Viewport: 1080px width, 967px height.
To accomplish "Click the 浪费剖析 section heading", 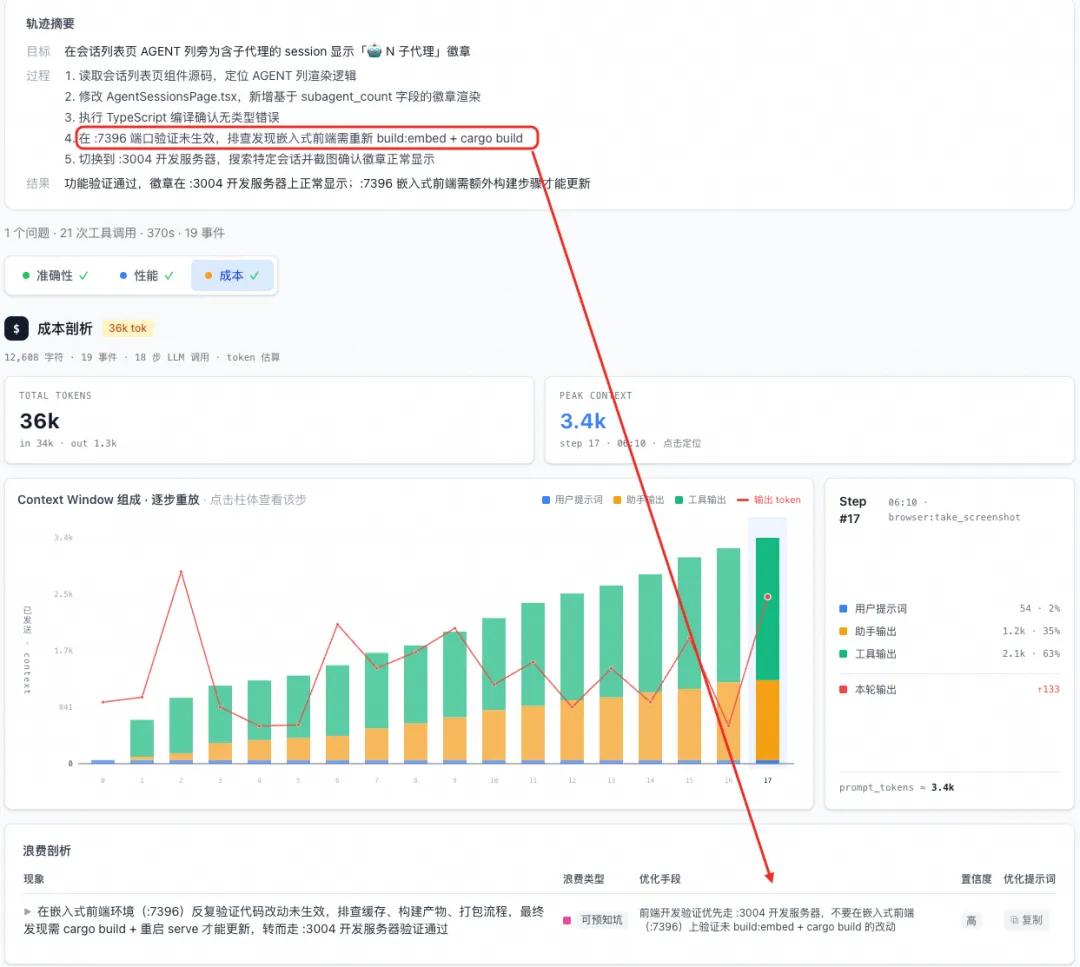I will [x=47, y=851].
